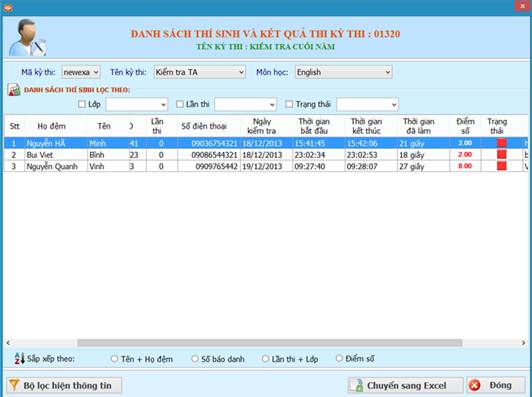Screen dimensions: 532x397
Task: Click red status square in the selected first row
Action: pyautogui.click(x=501, y=143)
